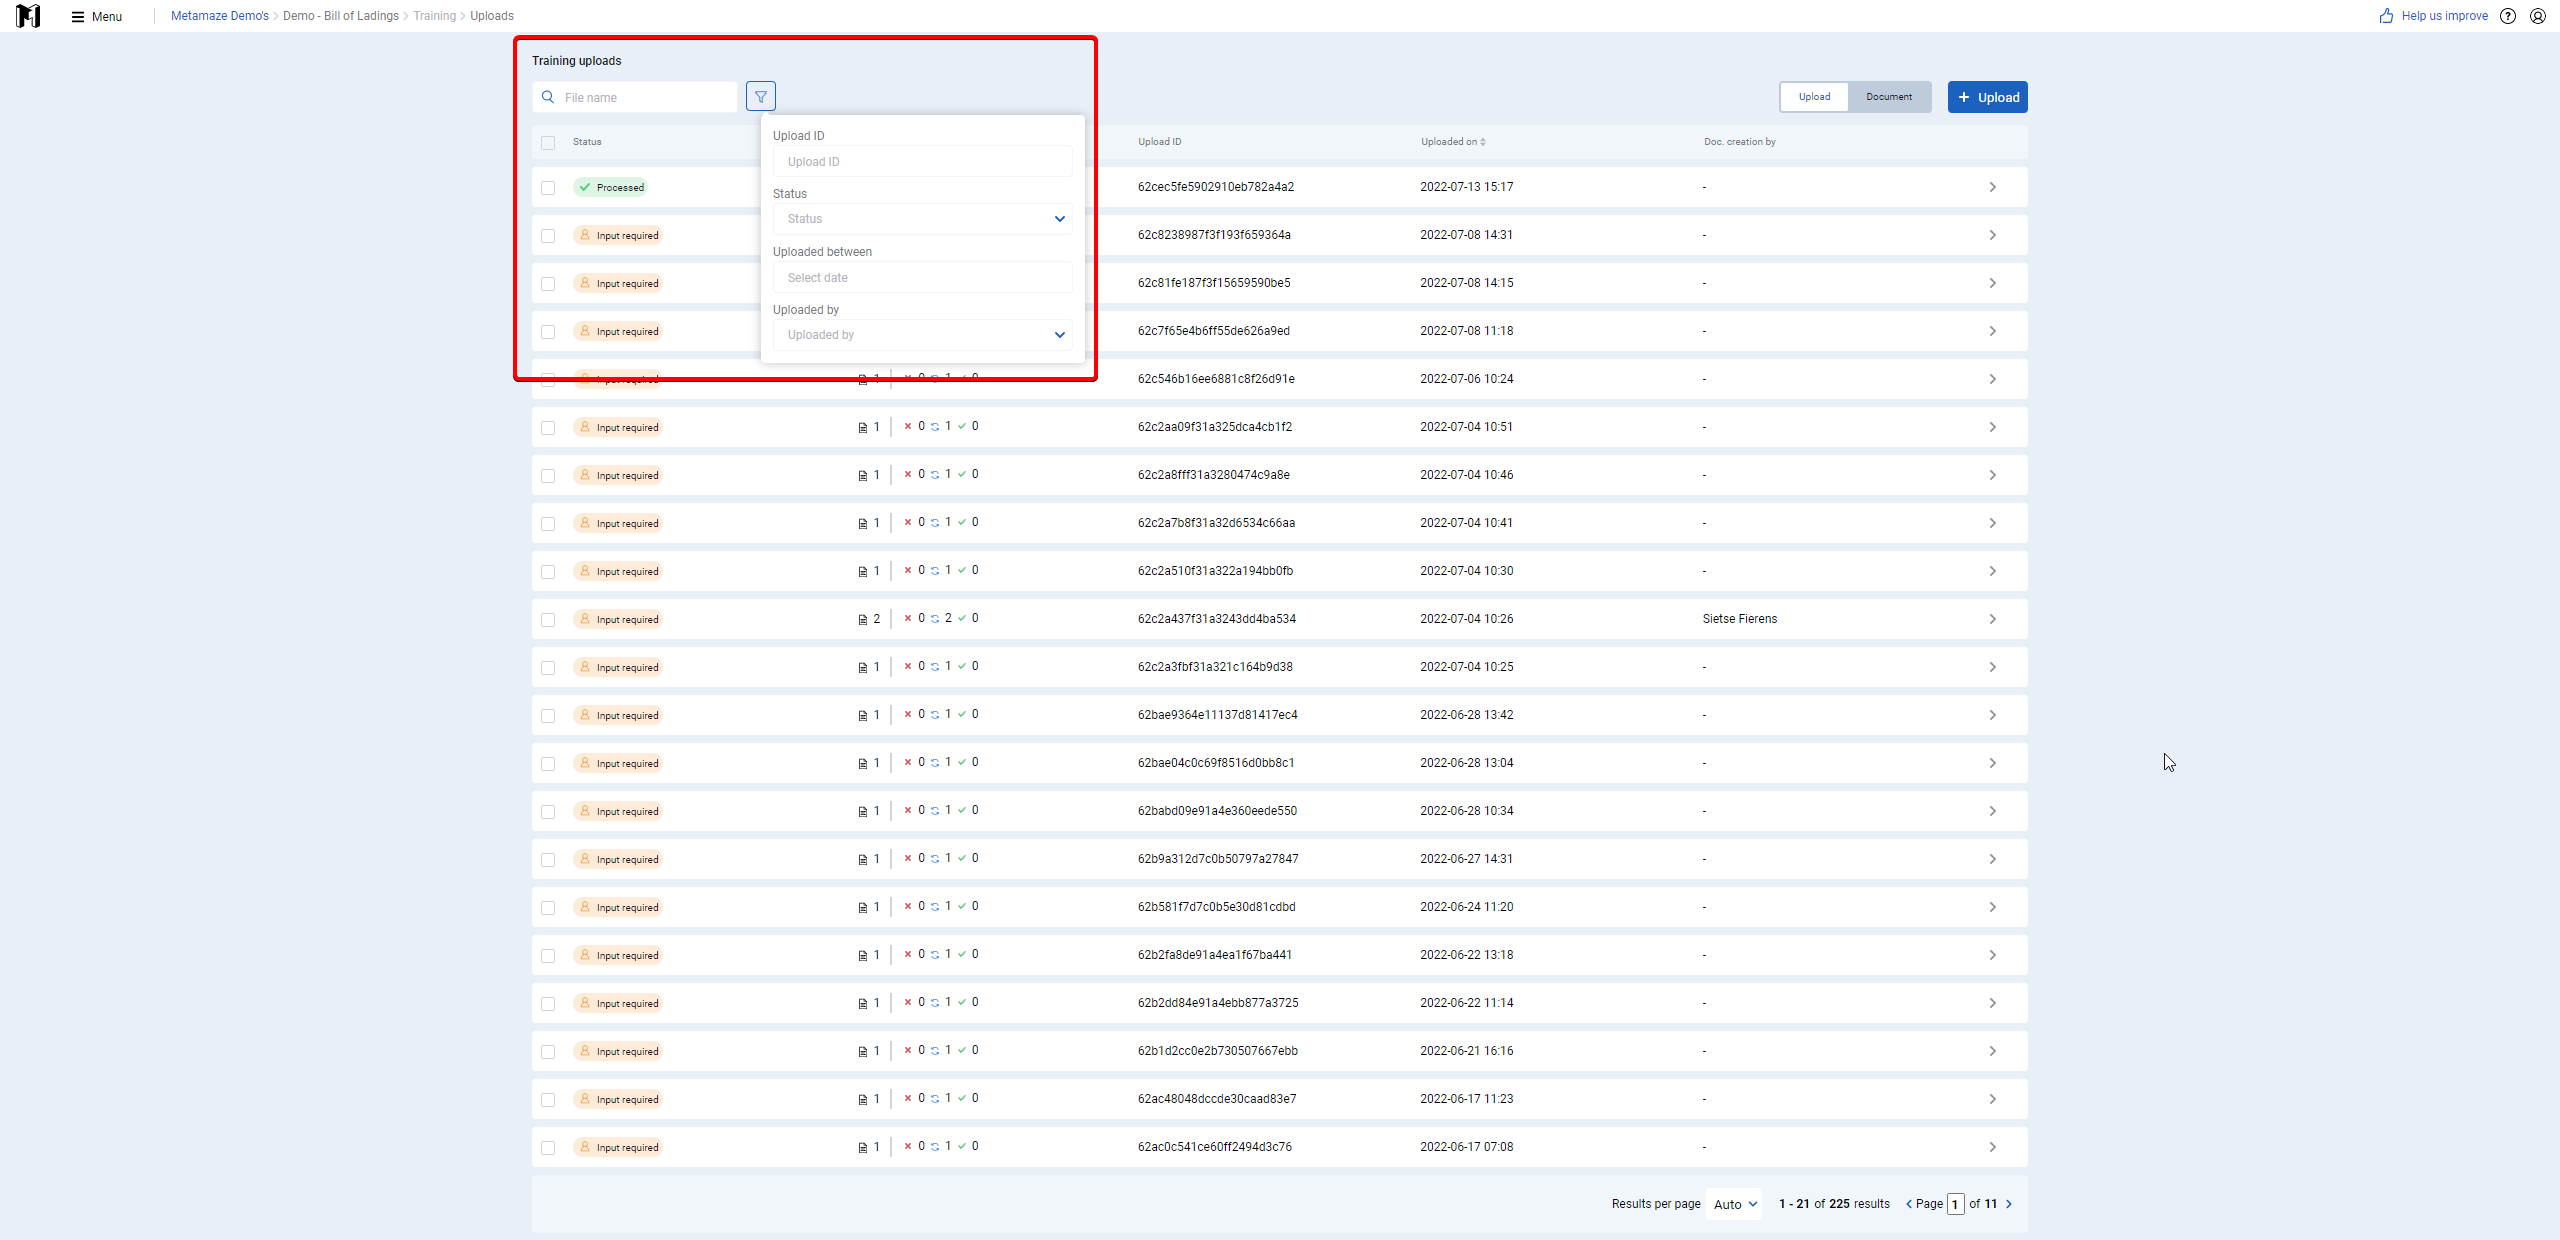Click the Upload ID filter input

922,161
